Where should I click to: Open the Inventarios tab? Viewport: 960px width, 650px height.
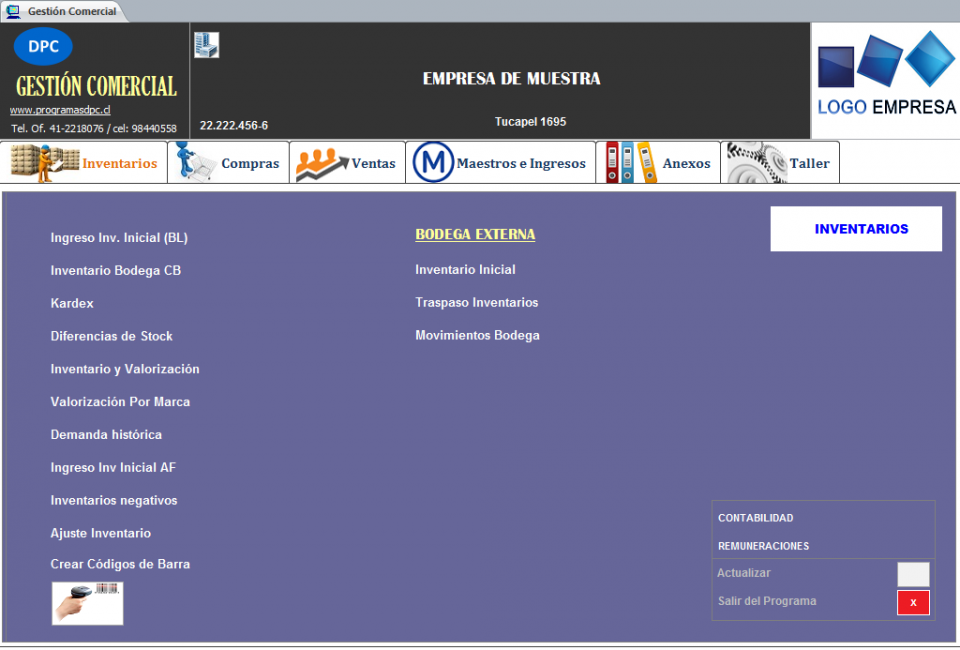tap(84, 163)
